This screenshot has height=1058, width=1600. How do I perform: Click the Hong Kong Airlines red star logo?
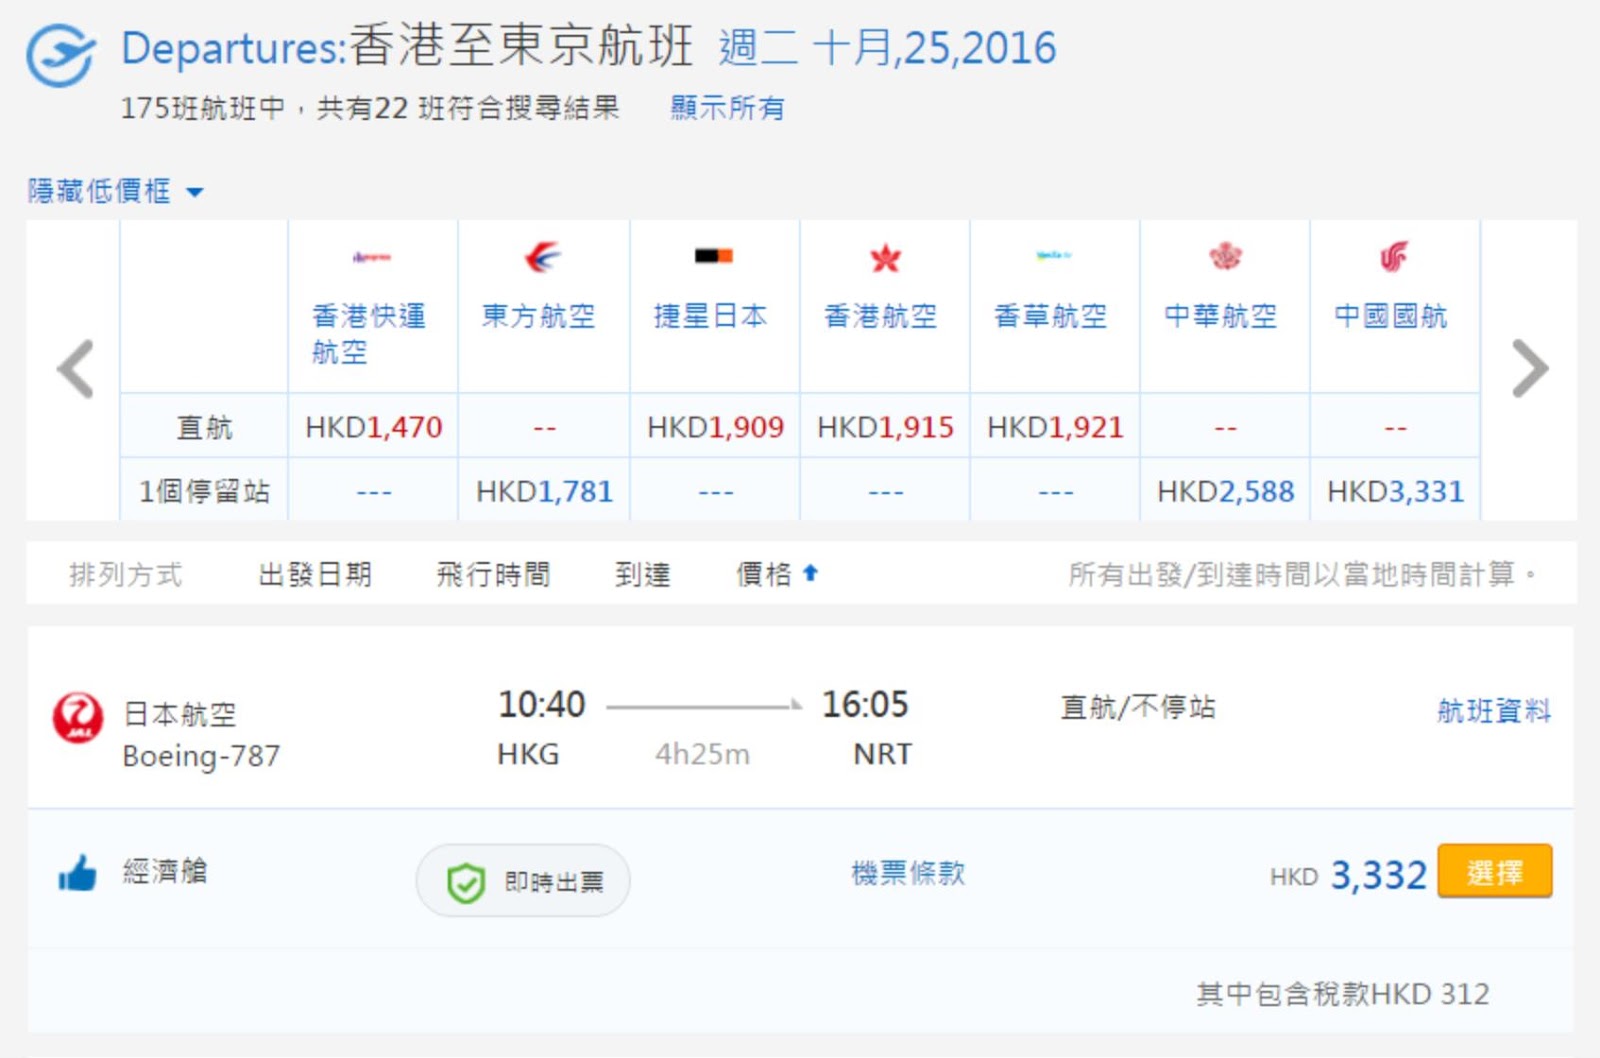[x=885, y=259]
